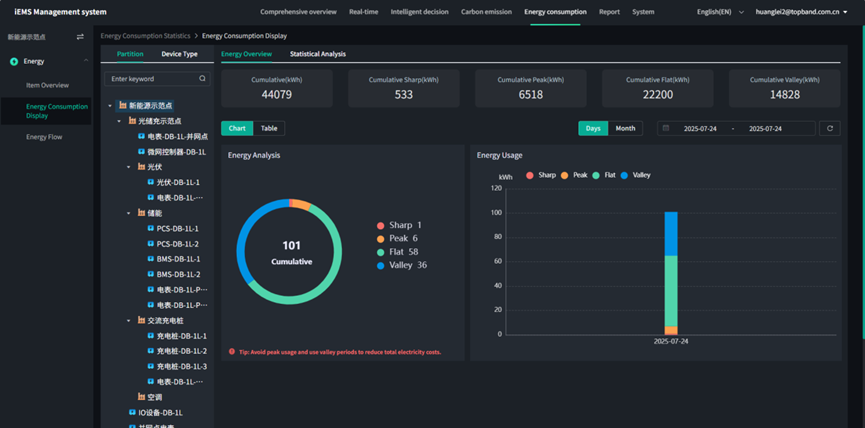Click the Valley color dot in donut legend

coord(381,265)
